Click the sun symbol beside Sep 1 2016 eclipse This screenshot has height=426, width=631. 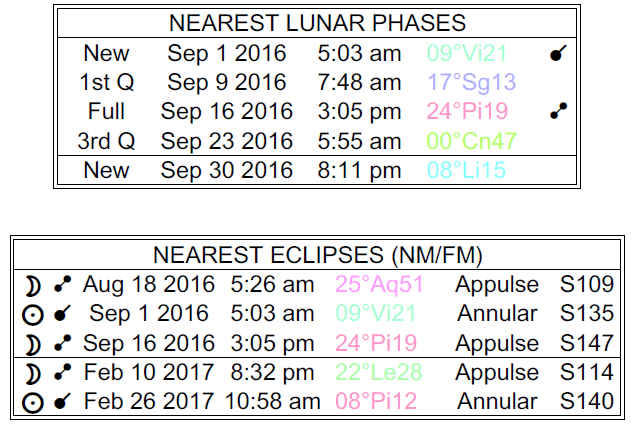[x=35, y=314]
